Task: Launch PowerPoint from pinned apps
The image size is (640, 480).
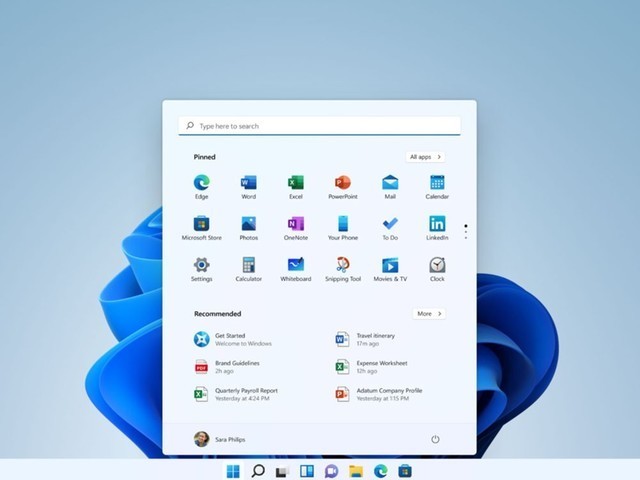Action: click(343, 187)
